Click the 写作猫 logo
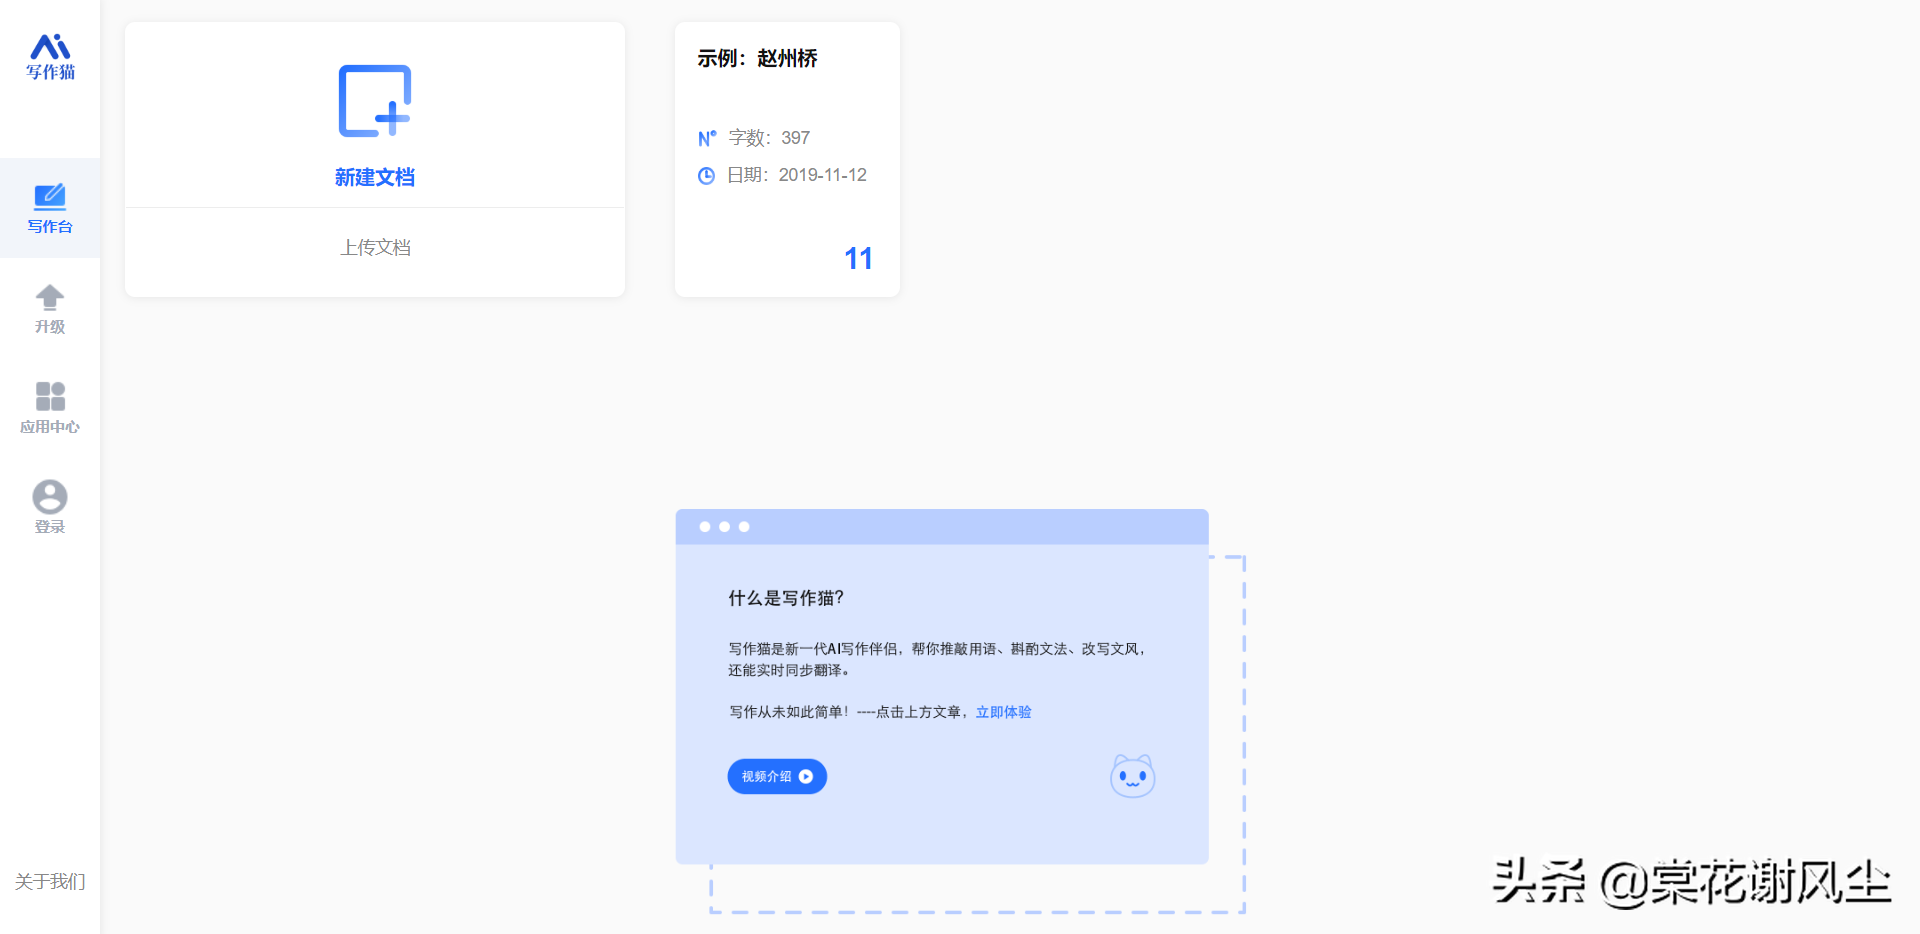 (x=50, y=57)
